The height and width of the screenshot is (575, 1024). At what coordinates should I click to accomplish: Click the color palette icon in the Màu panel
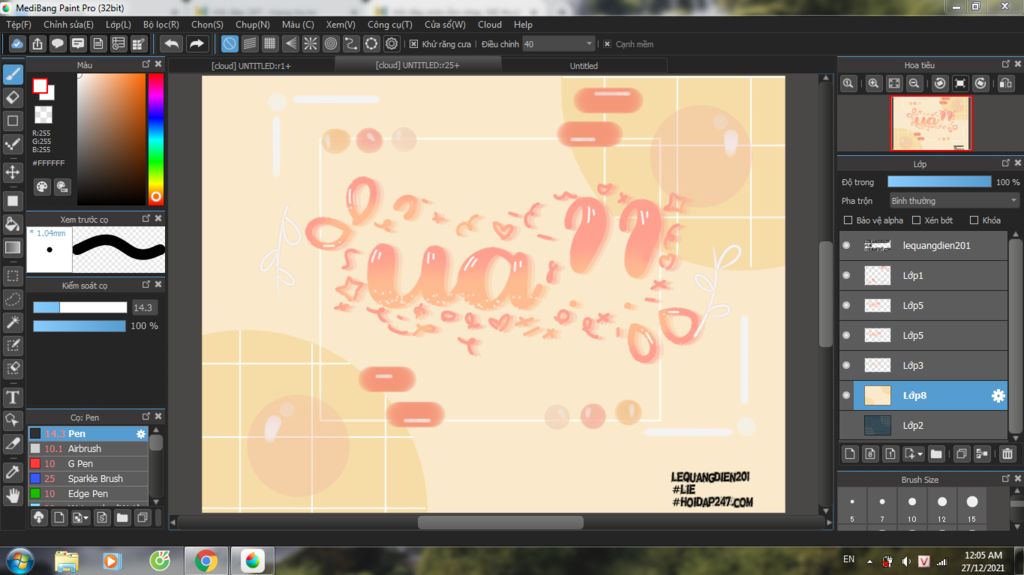[x=42, y=187]
